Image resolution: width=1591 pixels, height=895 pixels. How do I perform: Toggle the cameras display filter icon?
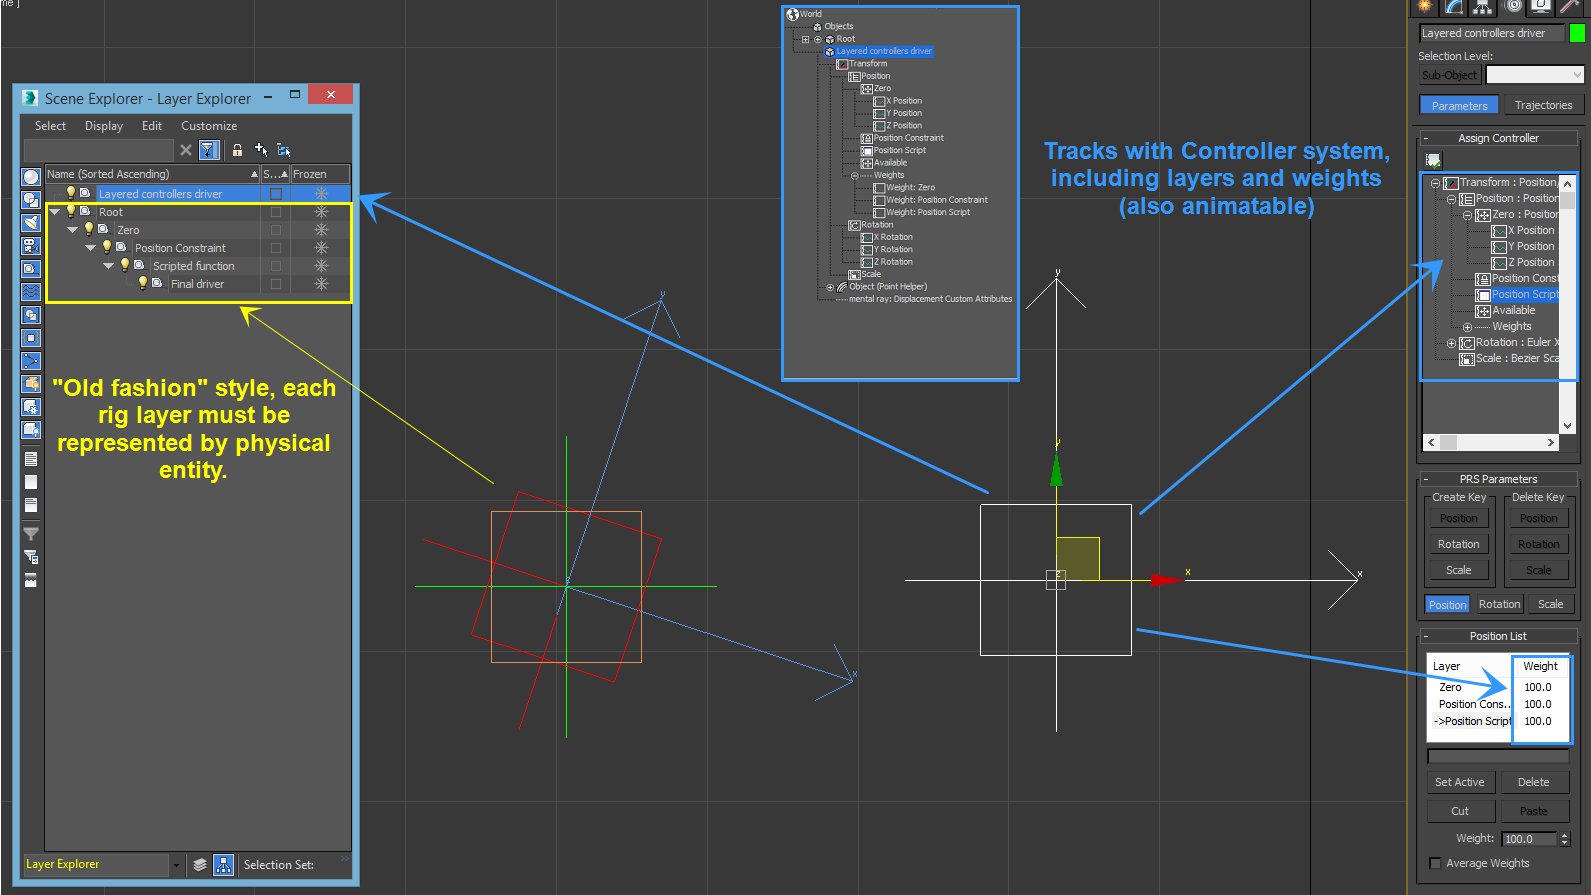coord(31,246)
